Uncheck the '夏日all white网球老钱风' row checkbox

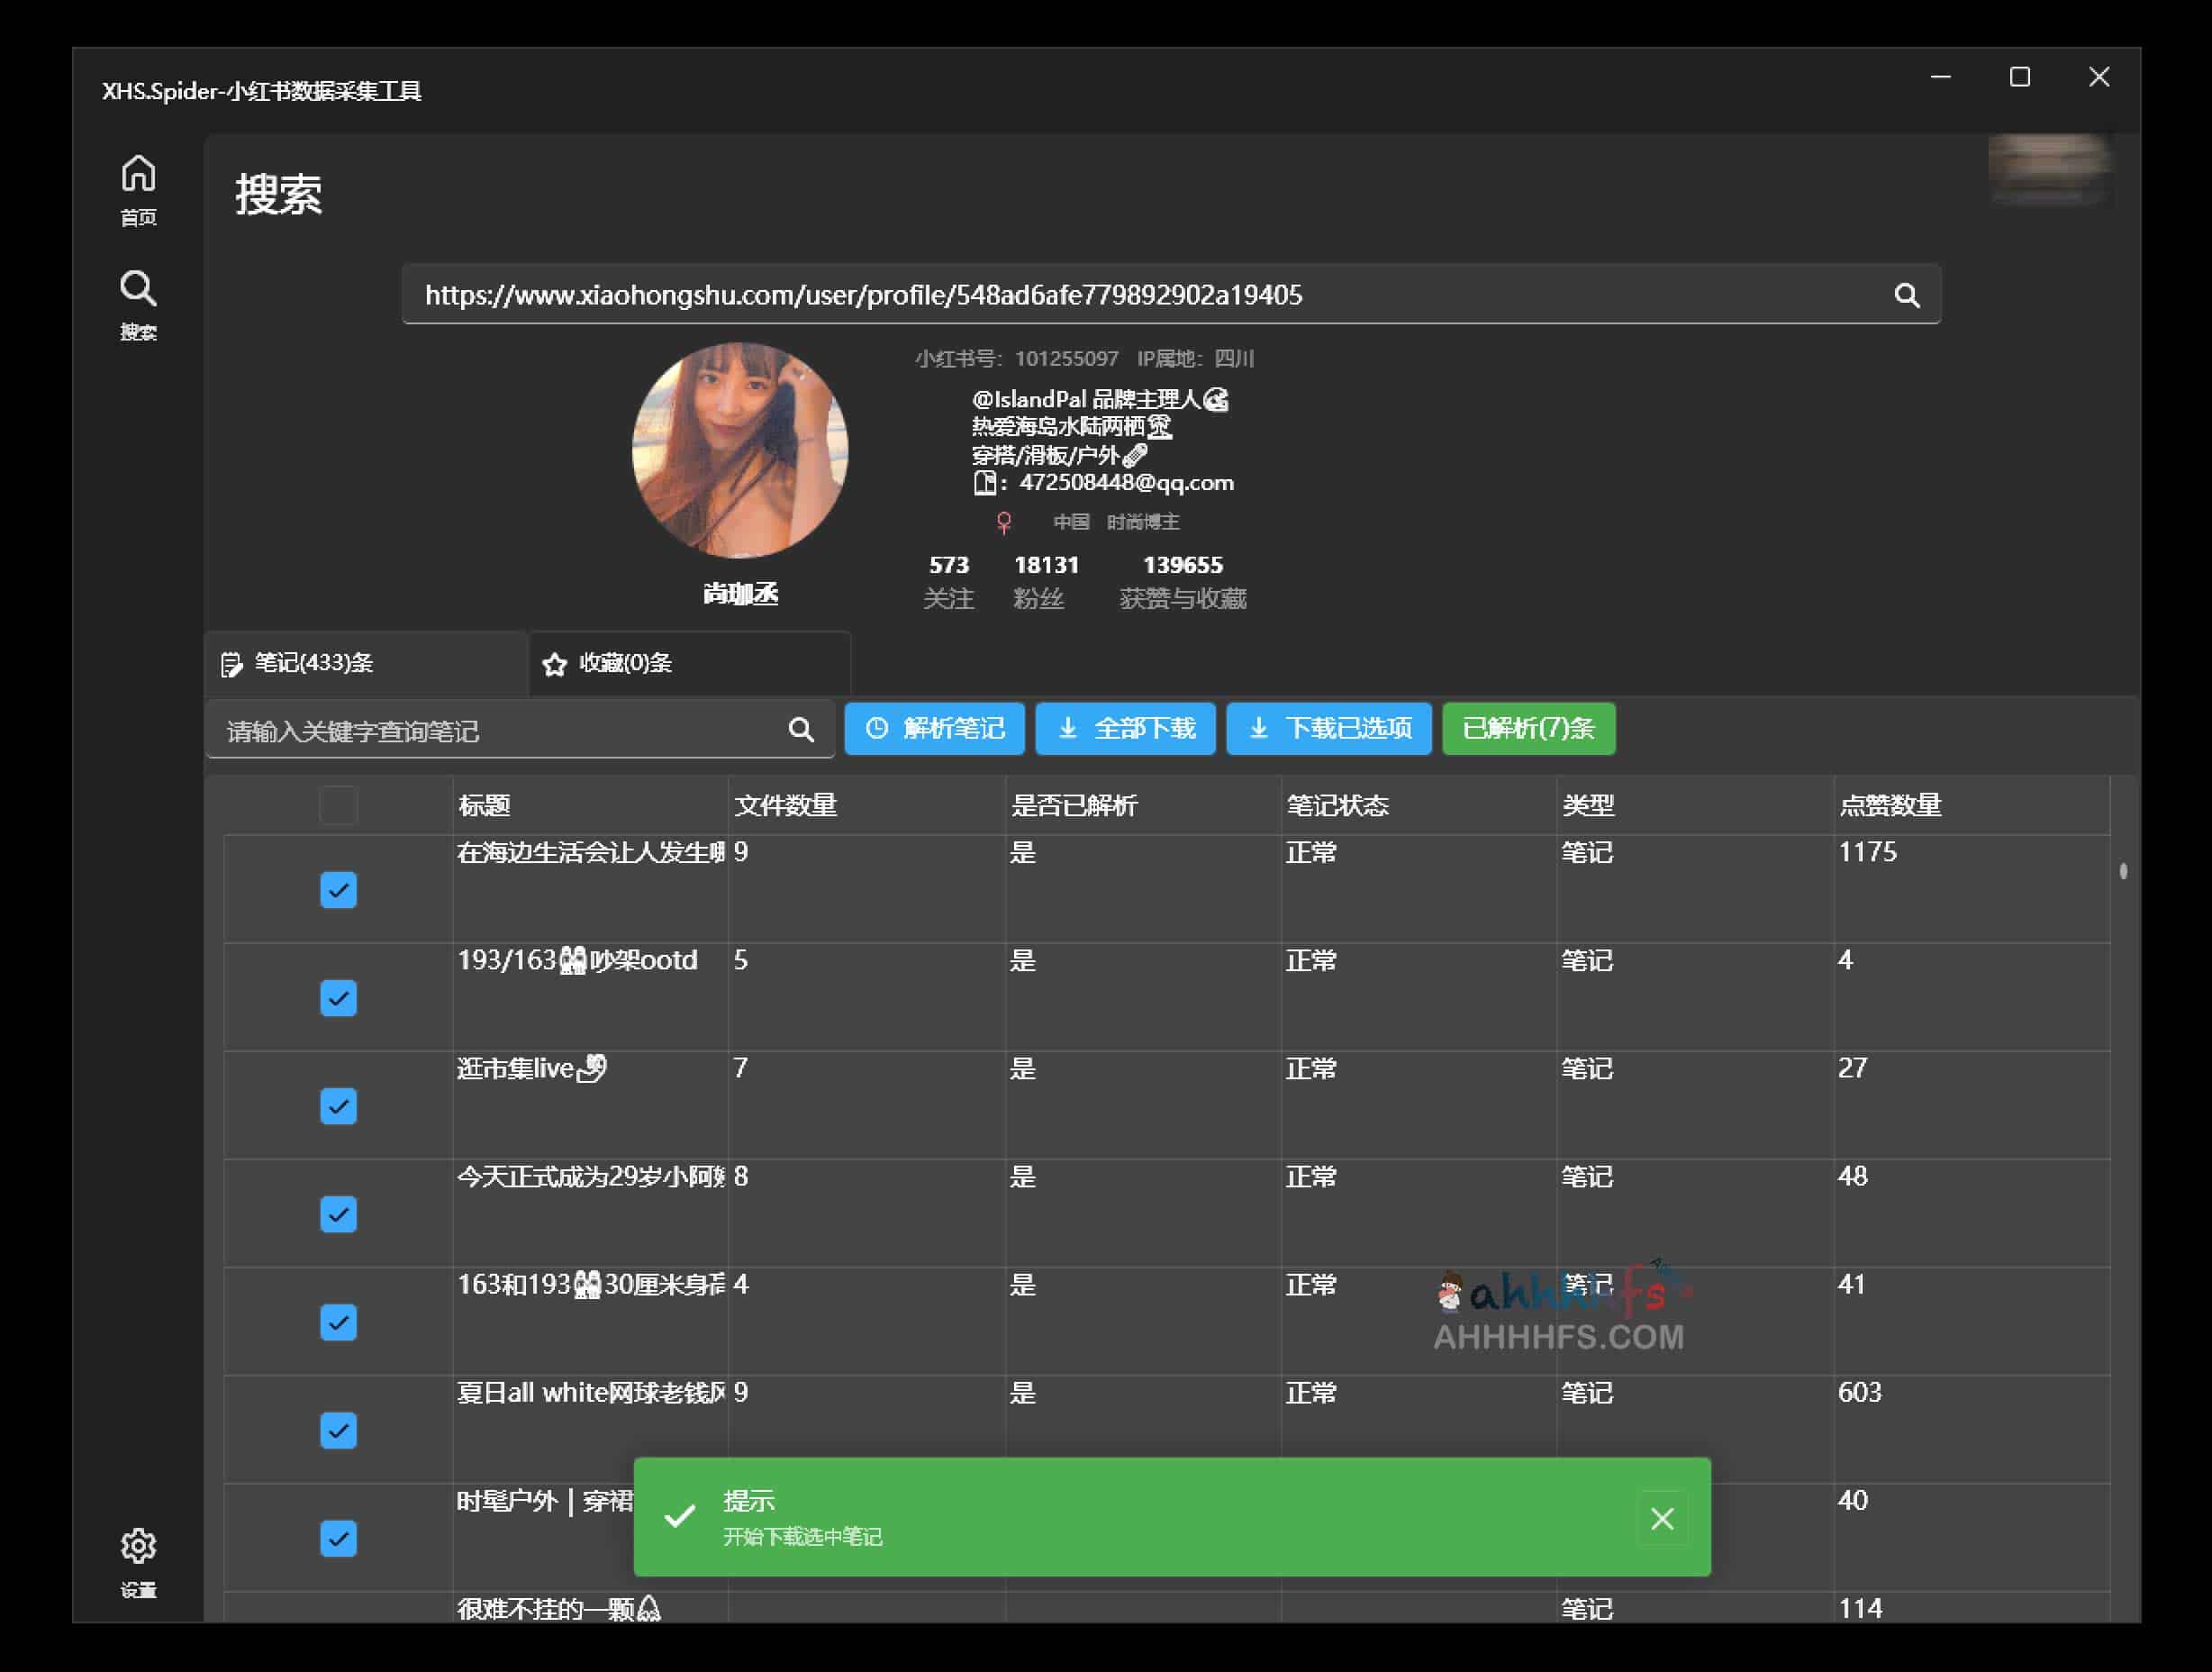(x=338, y=1430)
